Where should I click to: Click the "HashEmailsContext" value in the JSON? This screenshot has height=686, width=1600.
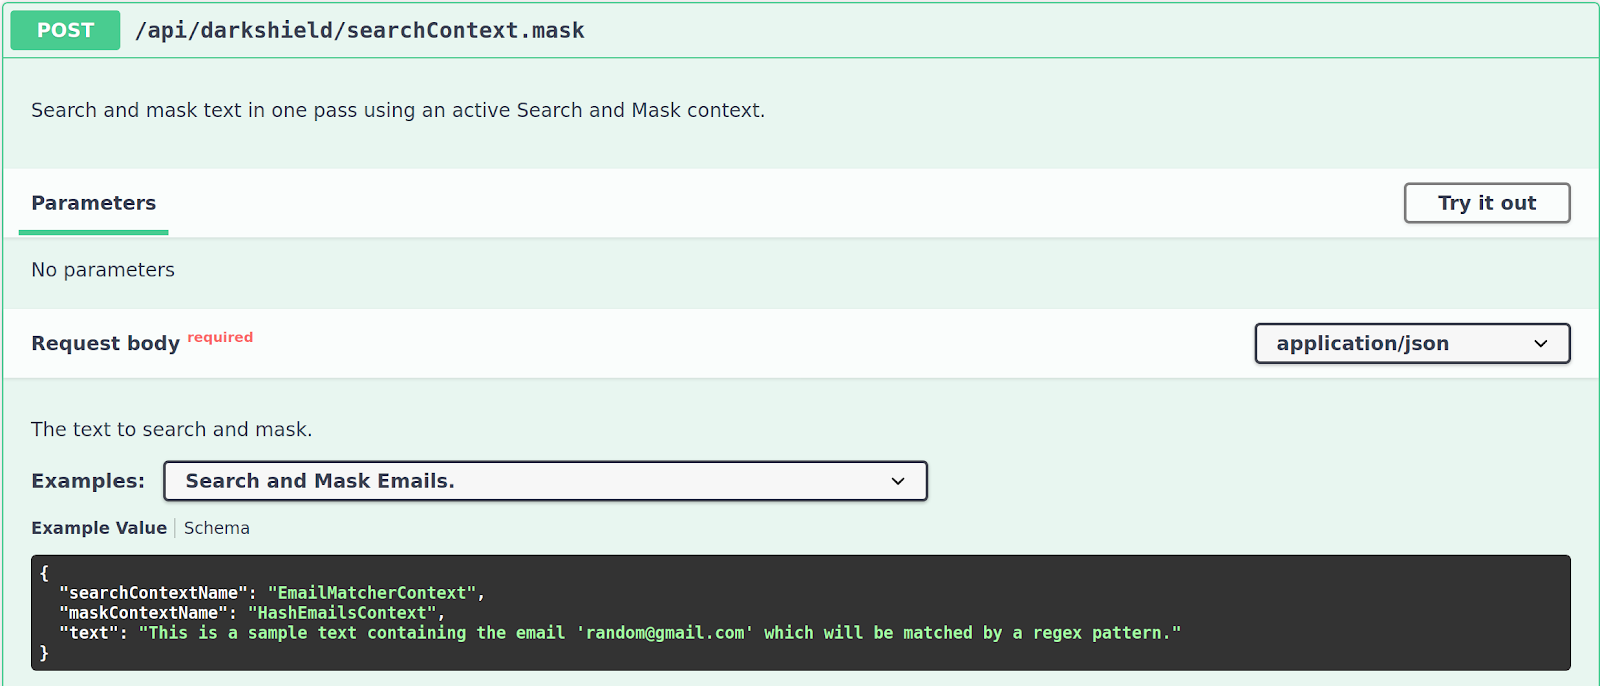click(342, 613)
